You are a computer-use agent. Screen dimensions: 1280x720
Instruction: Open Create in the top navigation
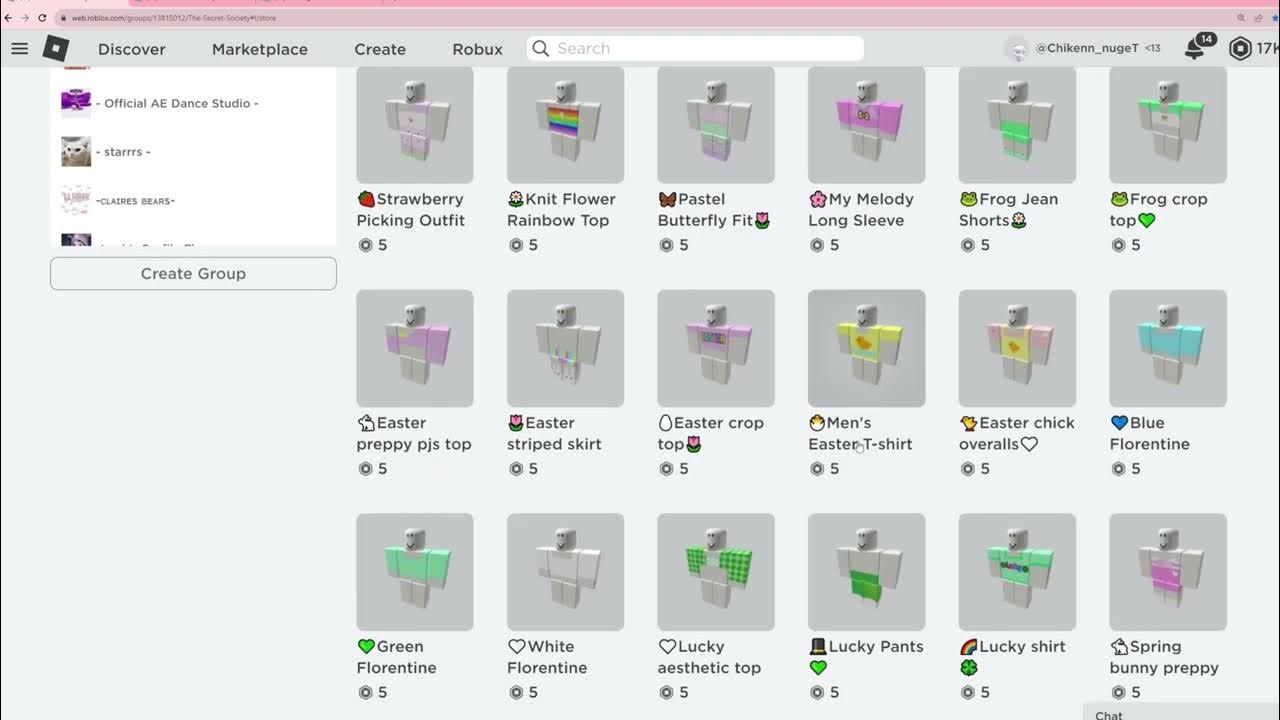pos(380,49)
